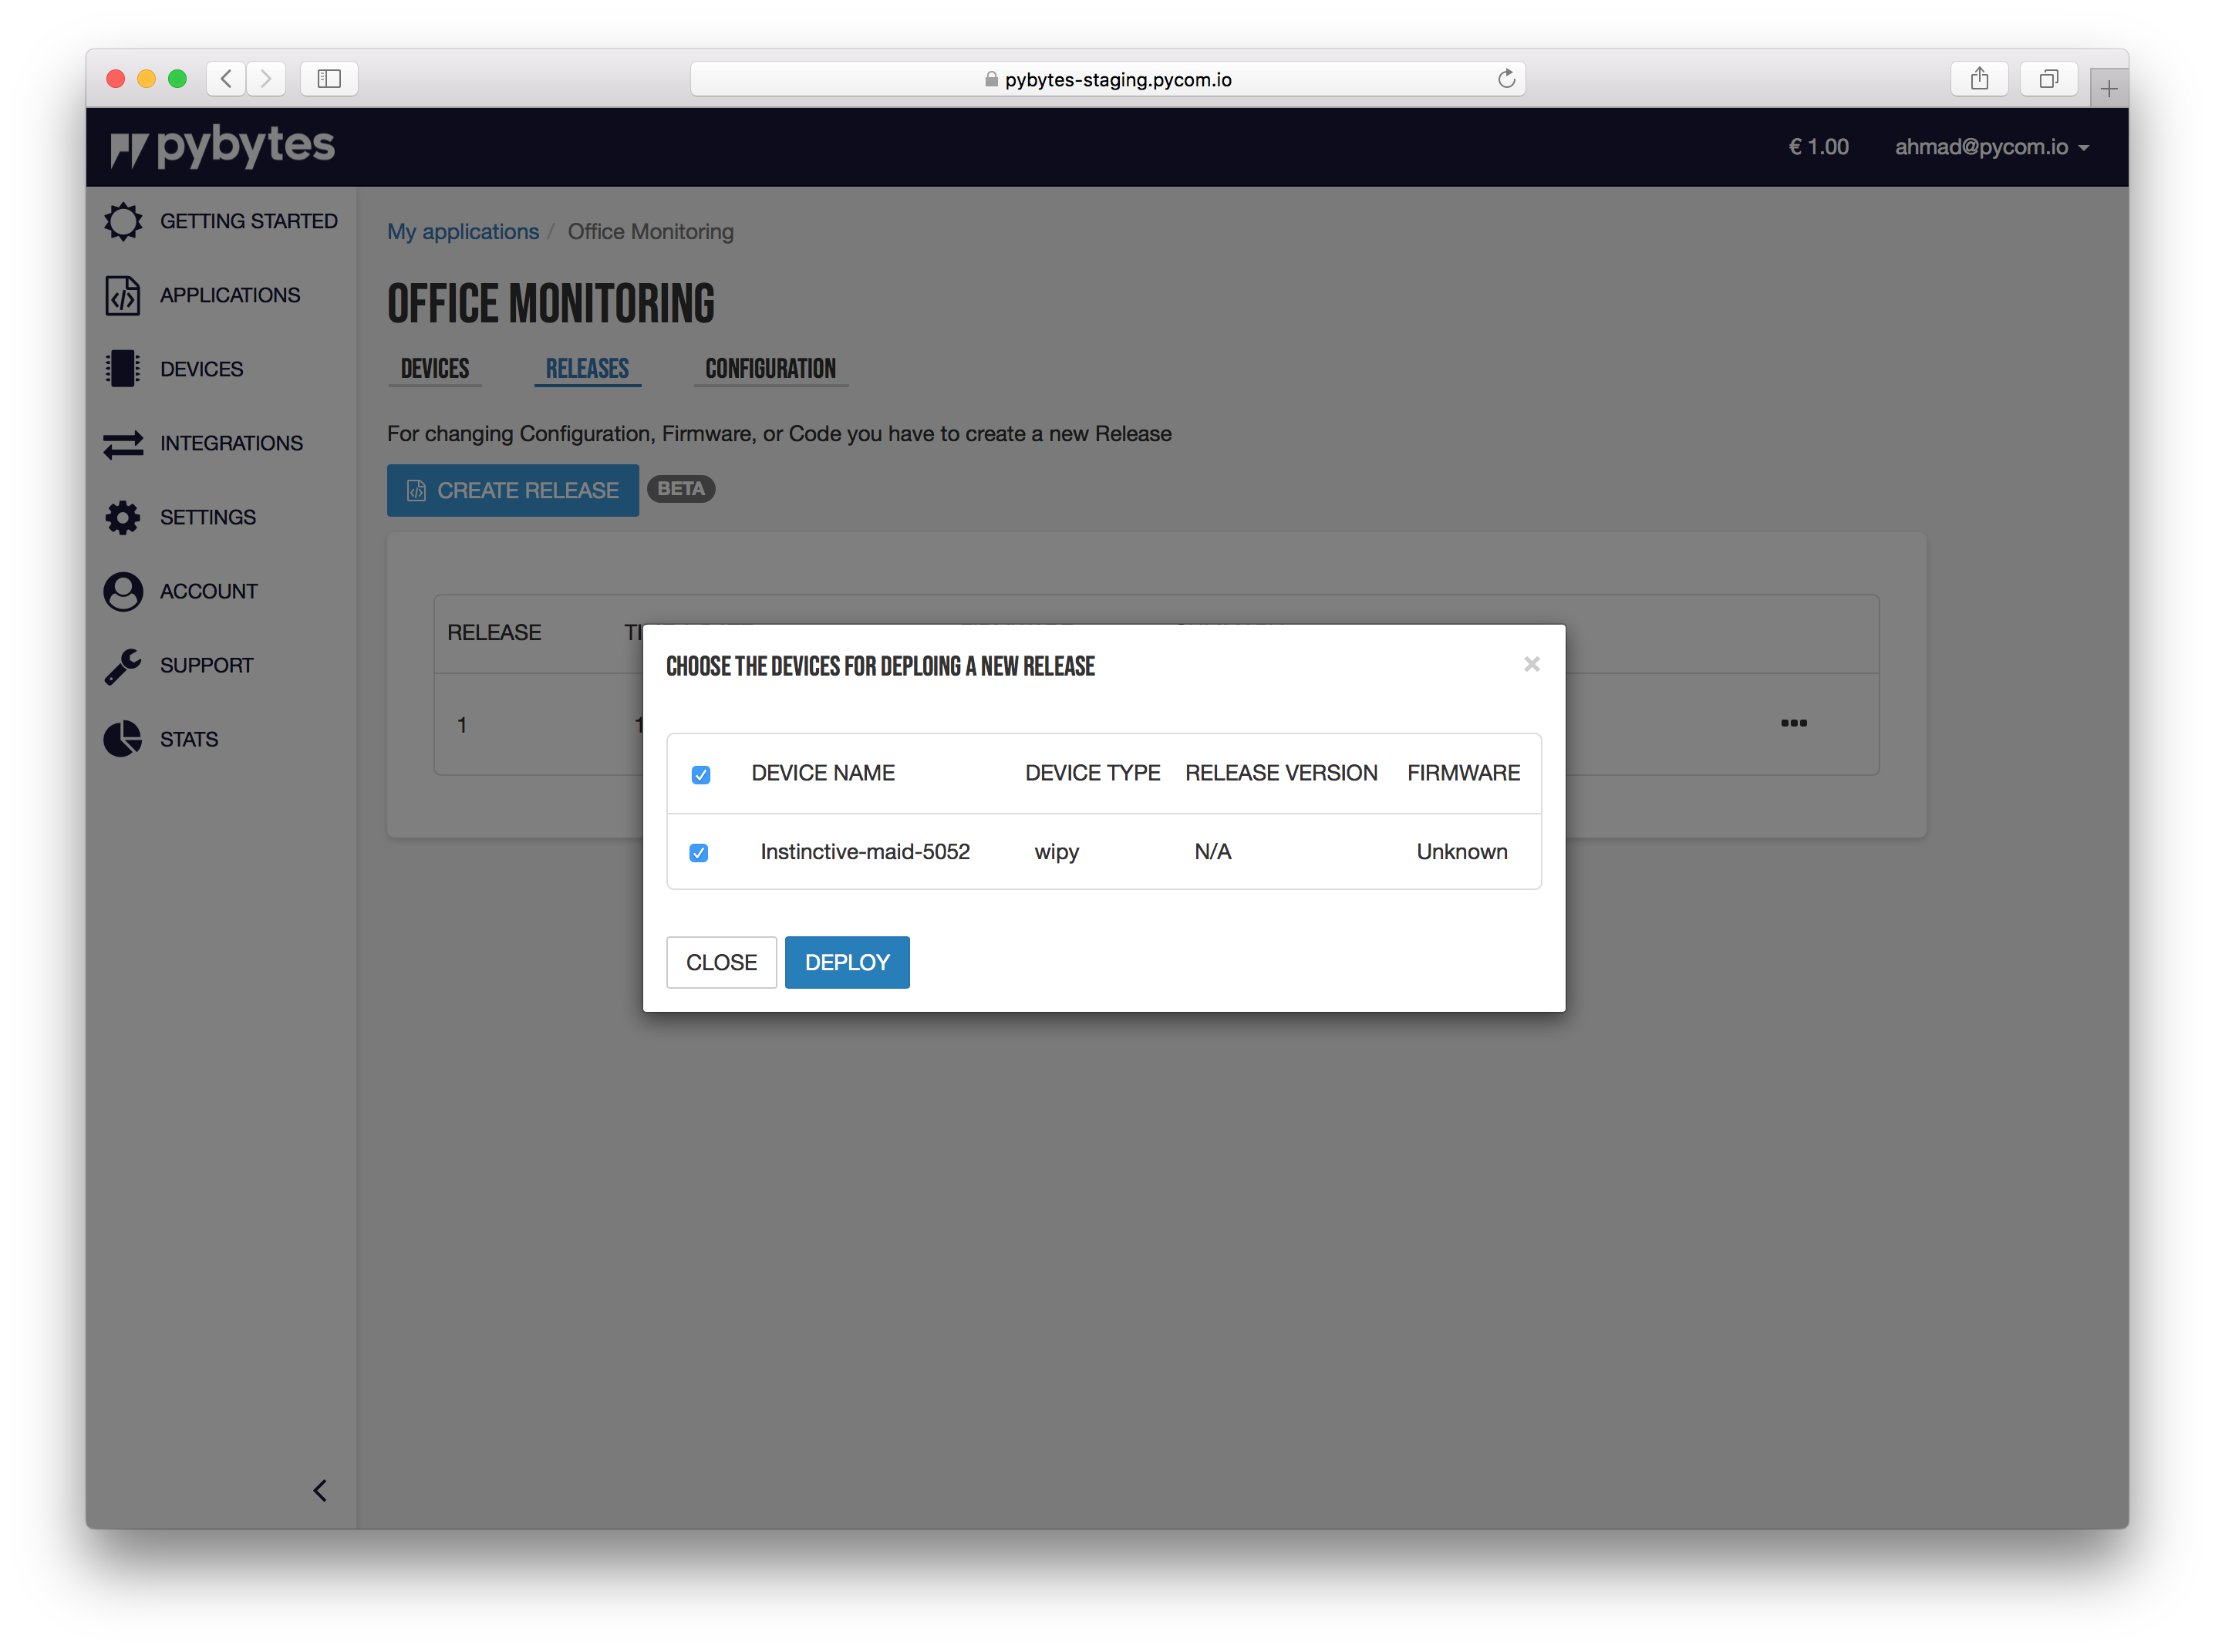
Task: Collapse the sidebar with the chevron
Action: 320,1491
